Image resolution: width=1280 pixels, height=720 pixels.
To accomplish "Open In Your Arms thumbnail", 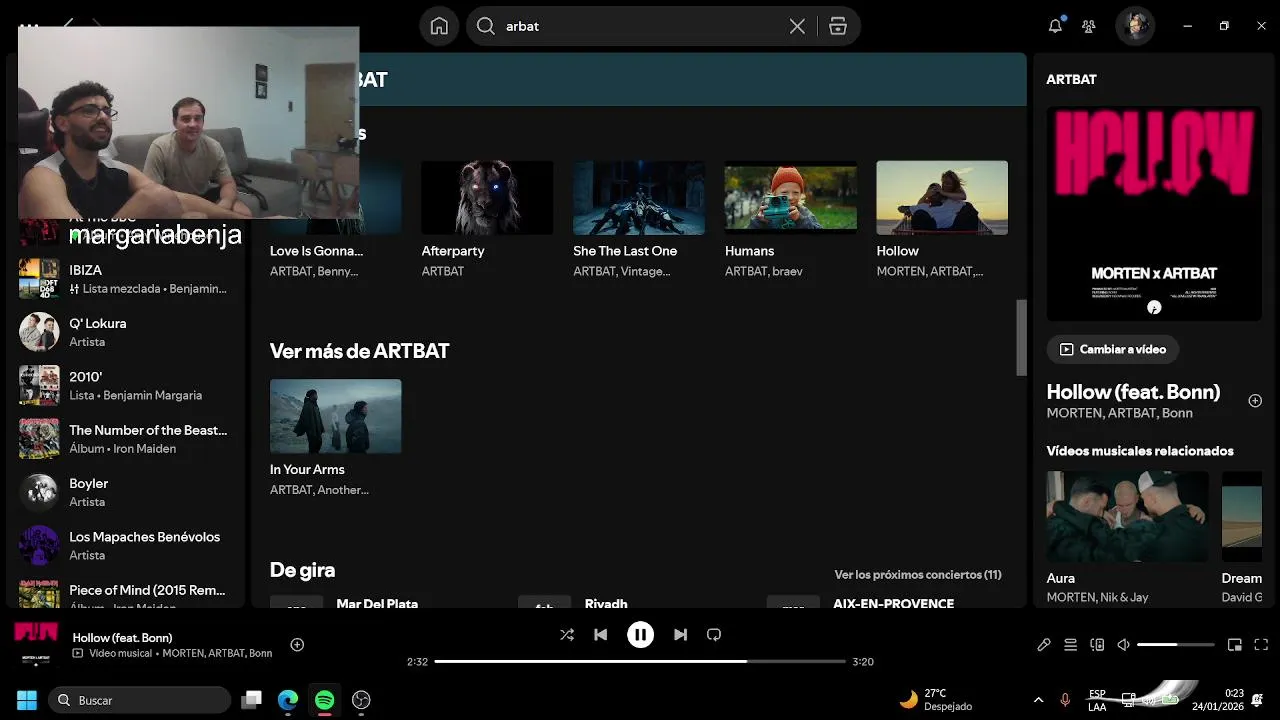I will (336, 416).
